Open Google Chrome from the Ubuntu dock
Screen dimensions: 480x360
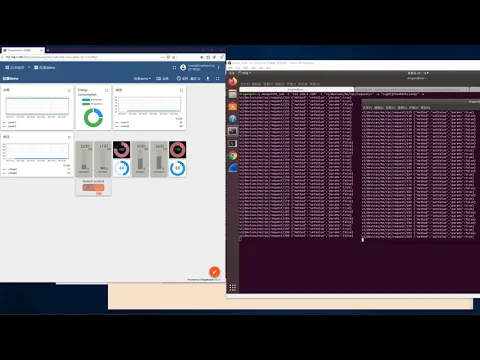pyautogui.click(x=233, y=156)
